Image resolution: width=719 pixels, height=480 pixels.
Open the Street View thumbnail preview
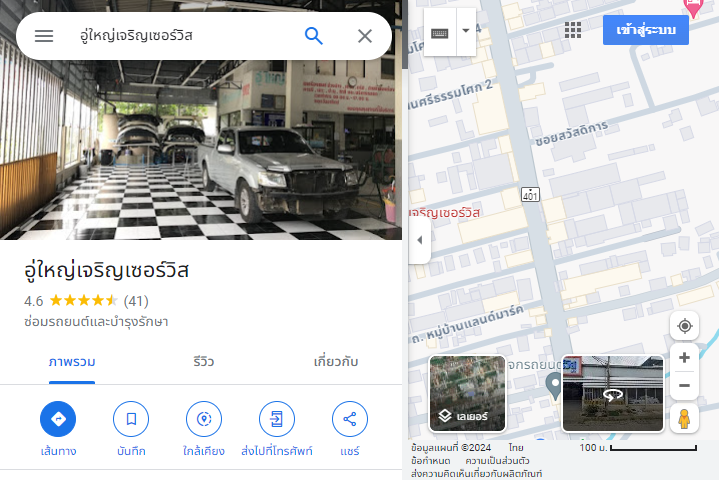tap(613, 394)
